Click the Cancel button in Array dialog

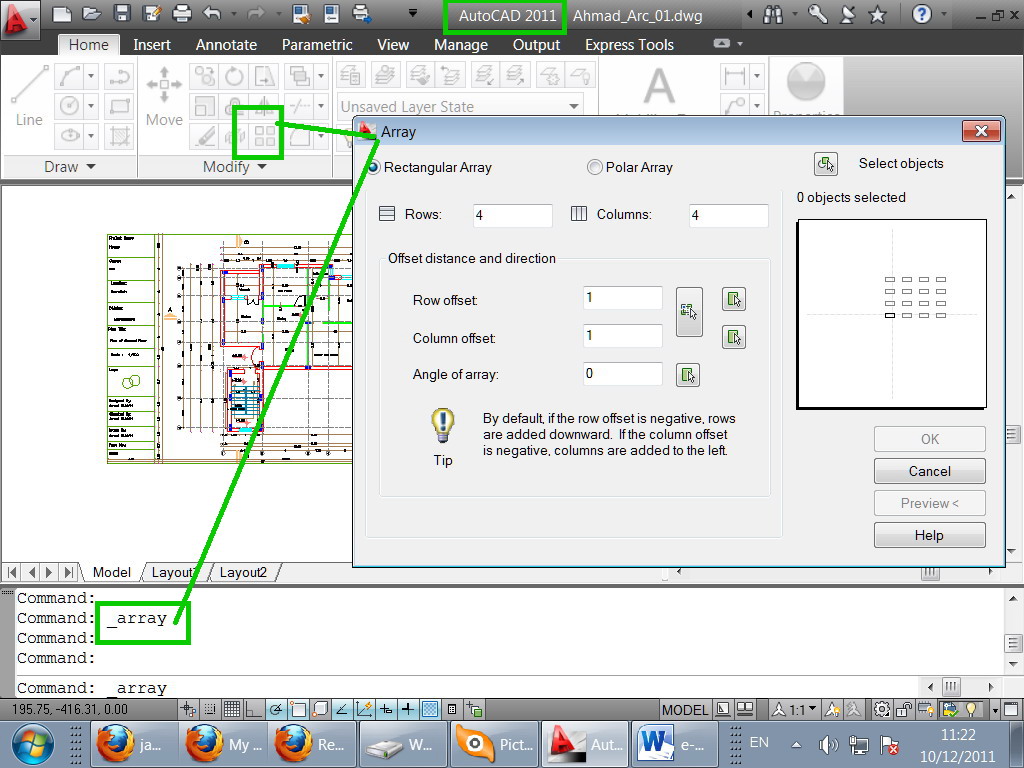pos(929,471)
